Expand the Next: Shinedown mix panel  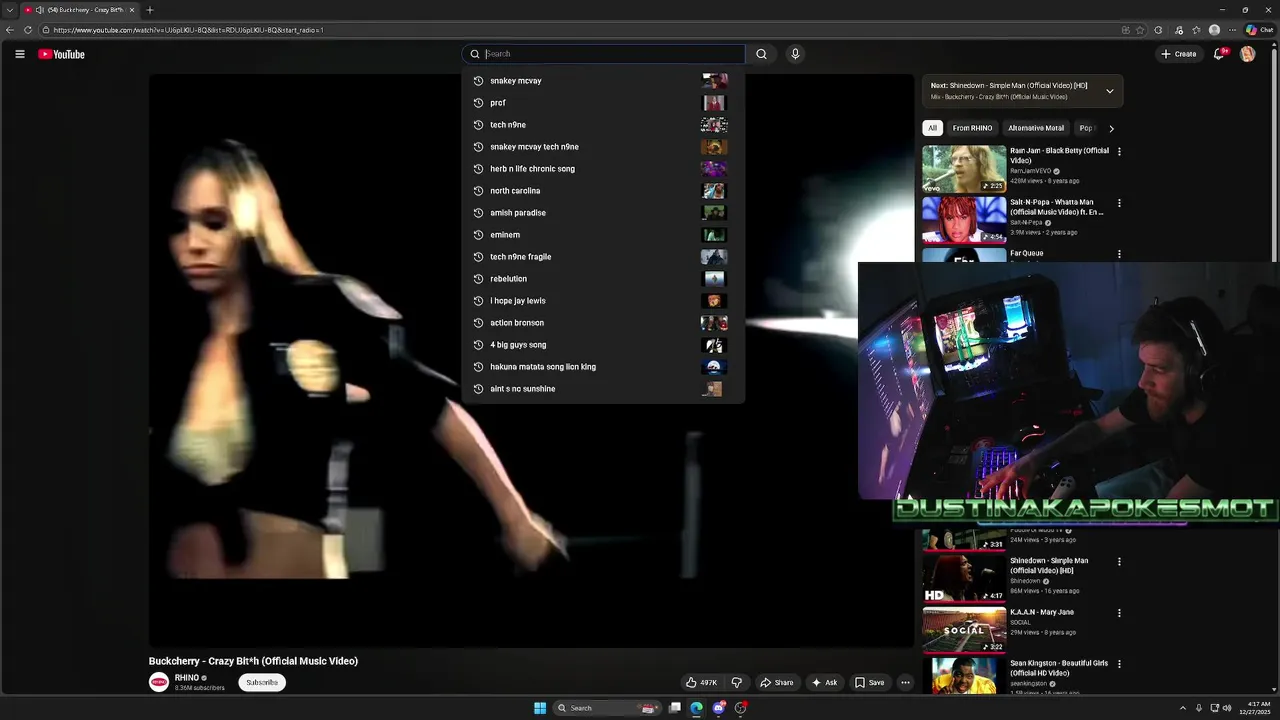pyautogui.click(x=1109, y=91)
